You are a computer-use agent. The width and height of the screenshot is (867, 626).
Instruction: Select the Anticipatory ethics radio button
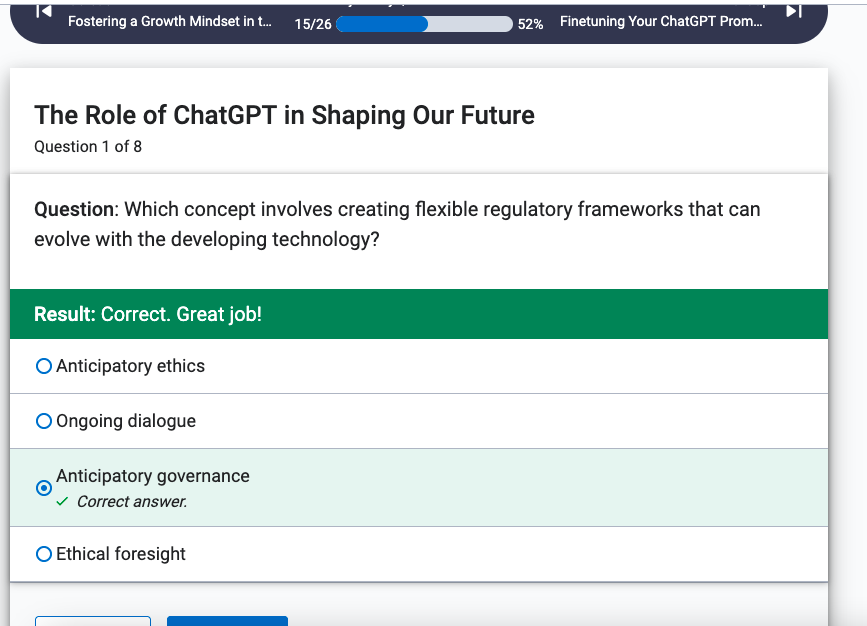[44, 366]
